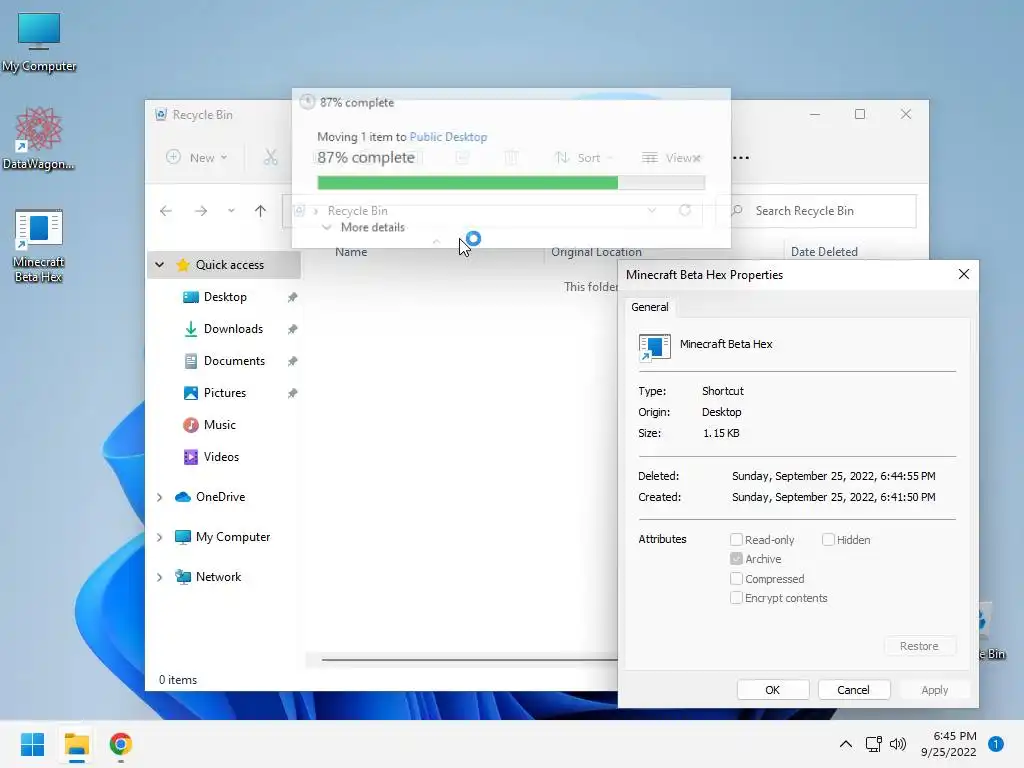
Task: Toggle the Compressed attribute checkbox
Action: [736, 579]
